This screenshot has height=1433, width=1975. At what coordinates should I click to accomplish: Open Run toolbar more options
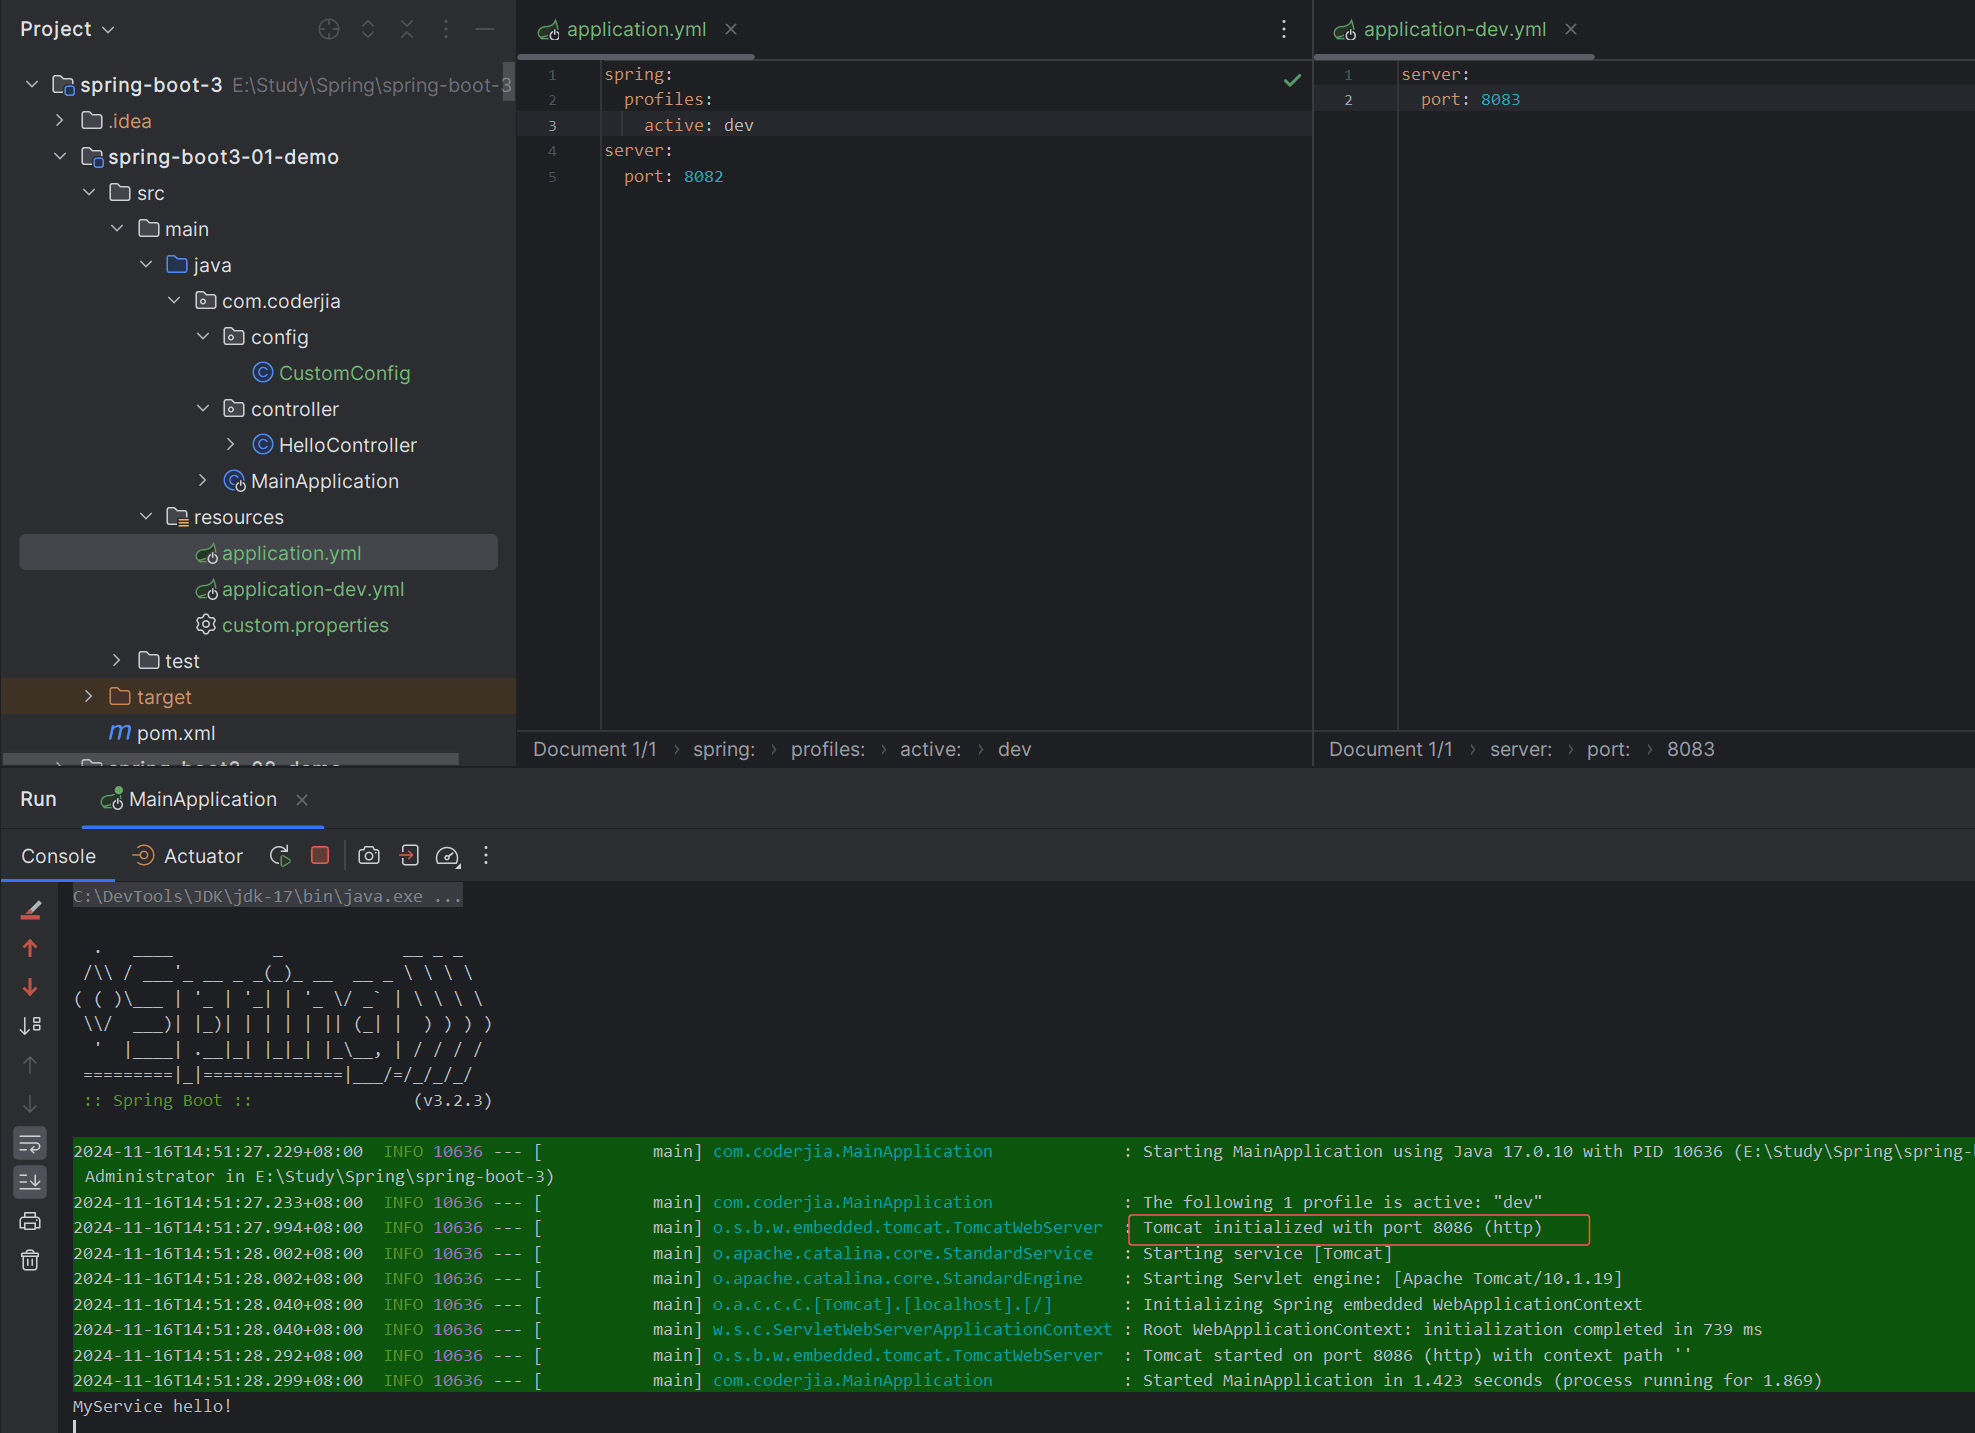click(x=486, y=856)
